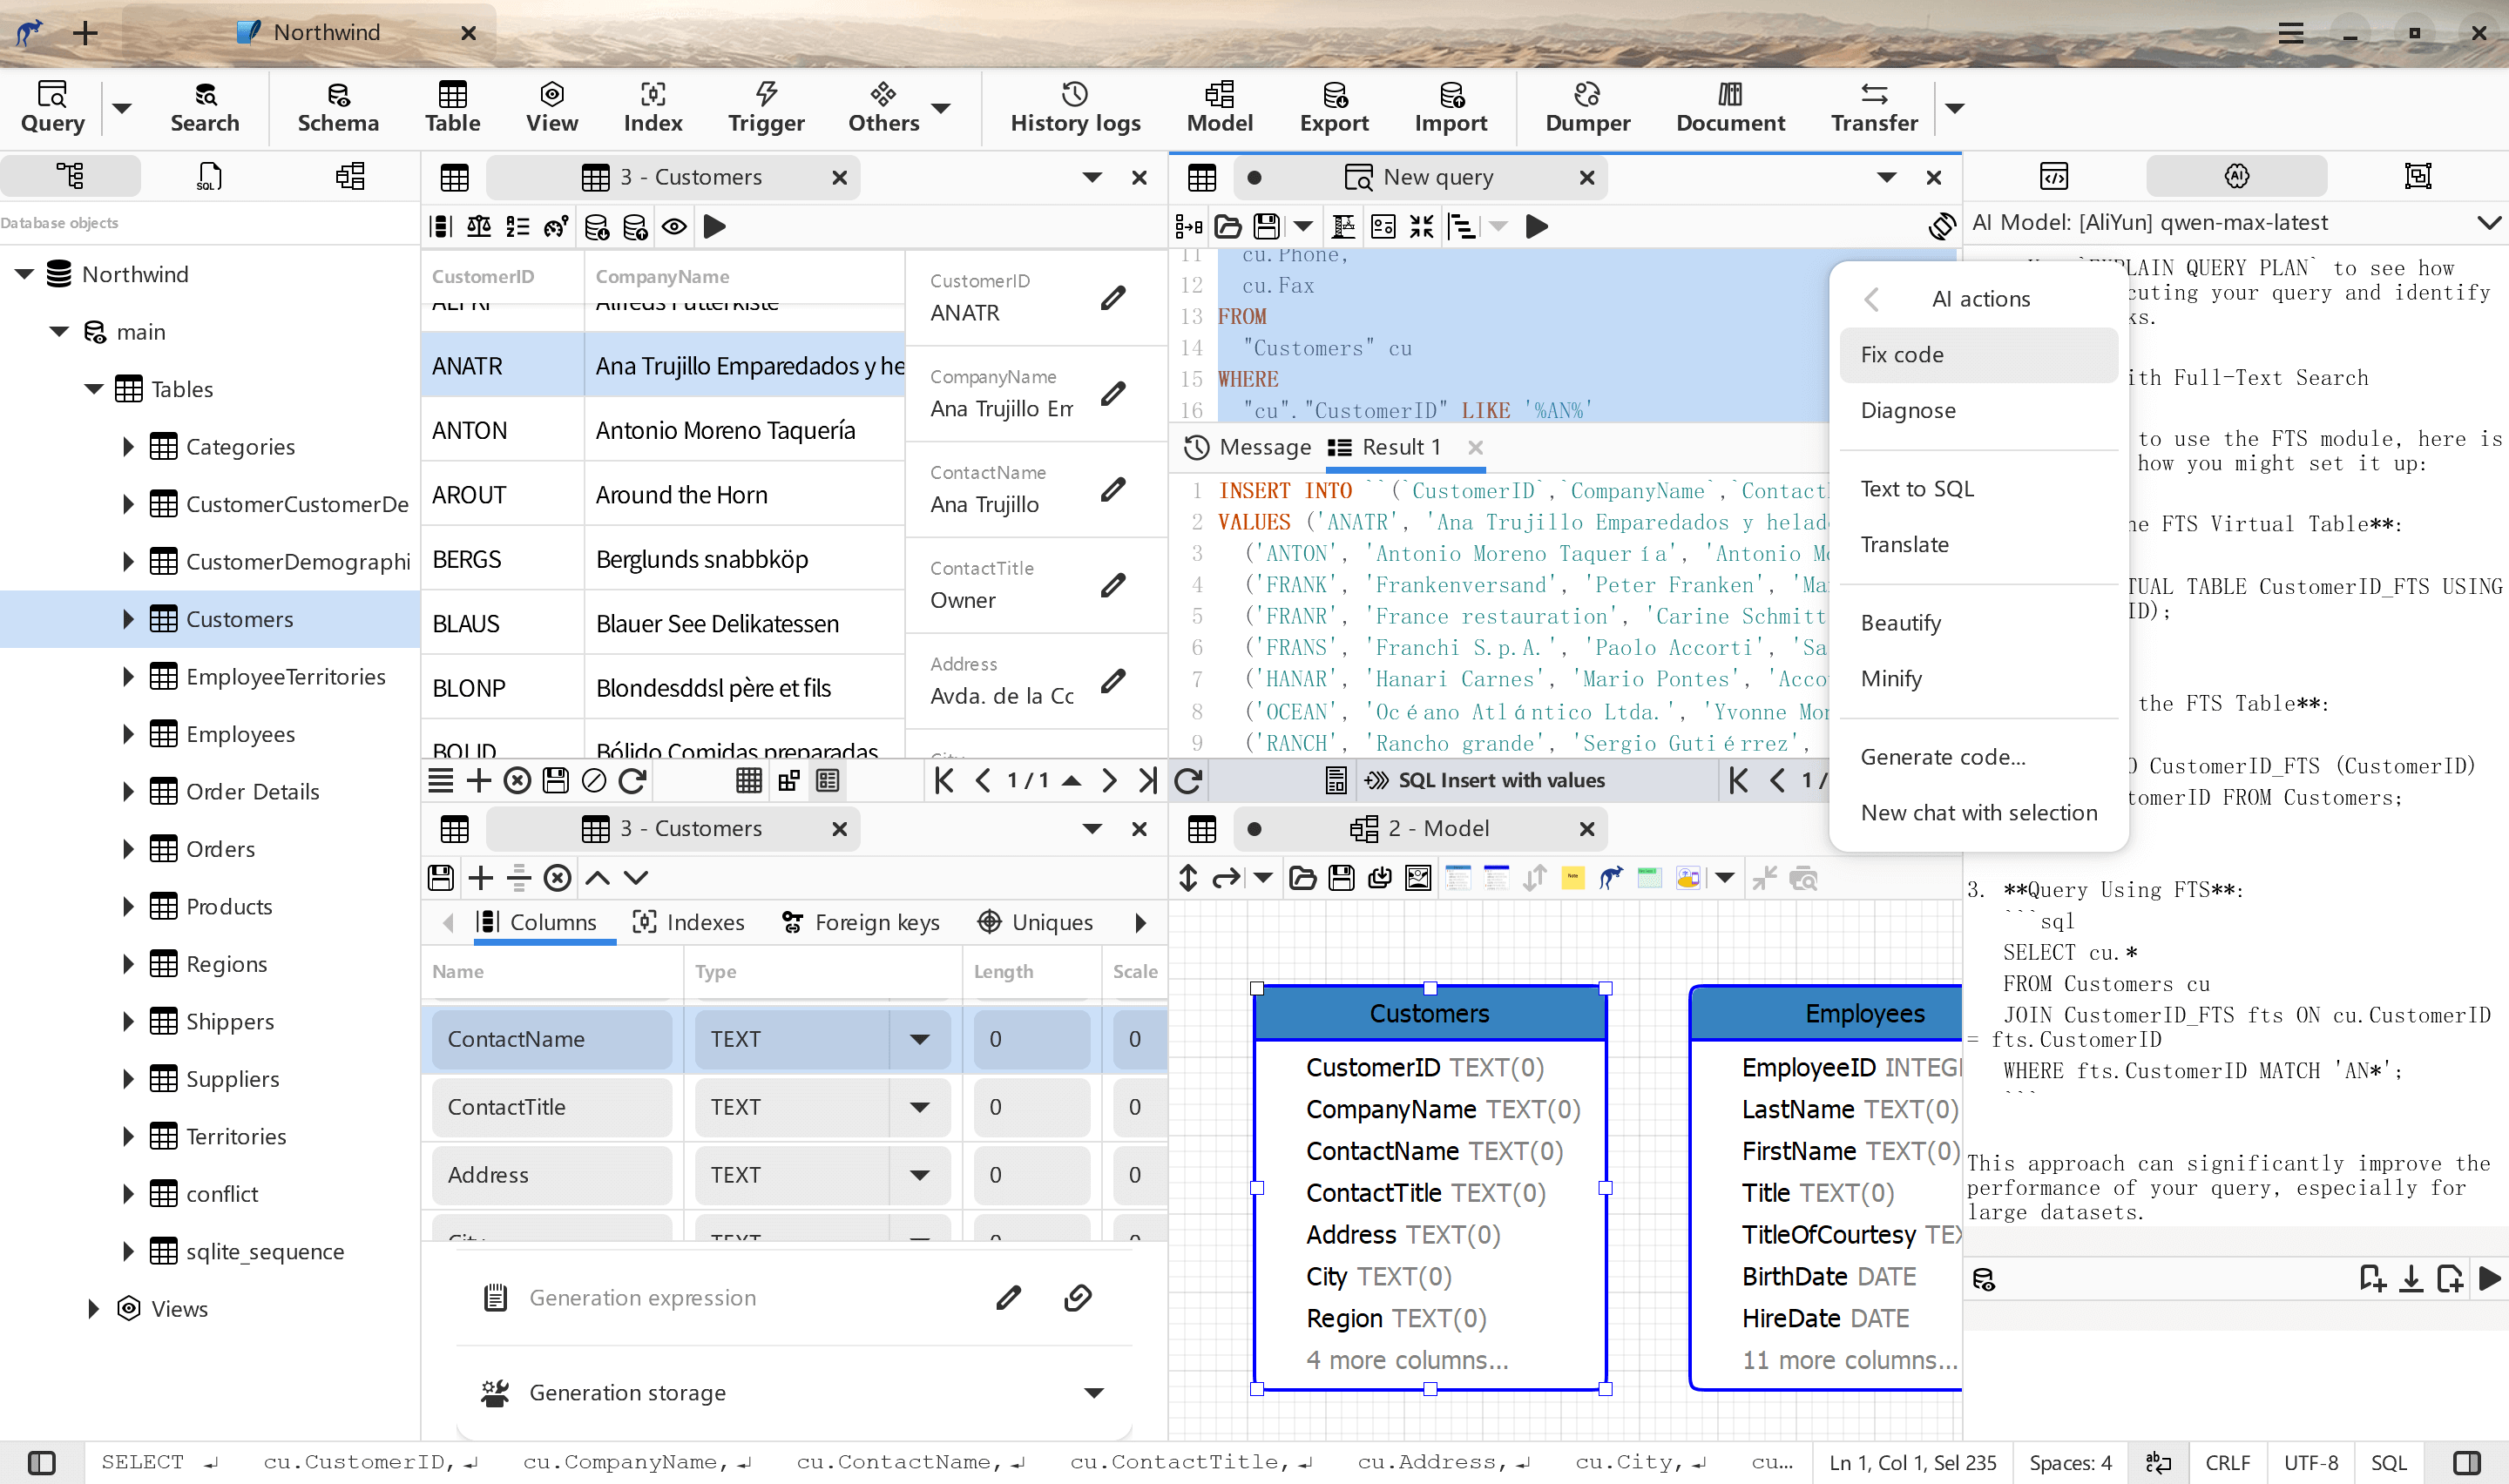
Task: Run the query with the play icon
Action: pyautogui.click(x=1536, y=227)
